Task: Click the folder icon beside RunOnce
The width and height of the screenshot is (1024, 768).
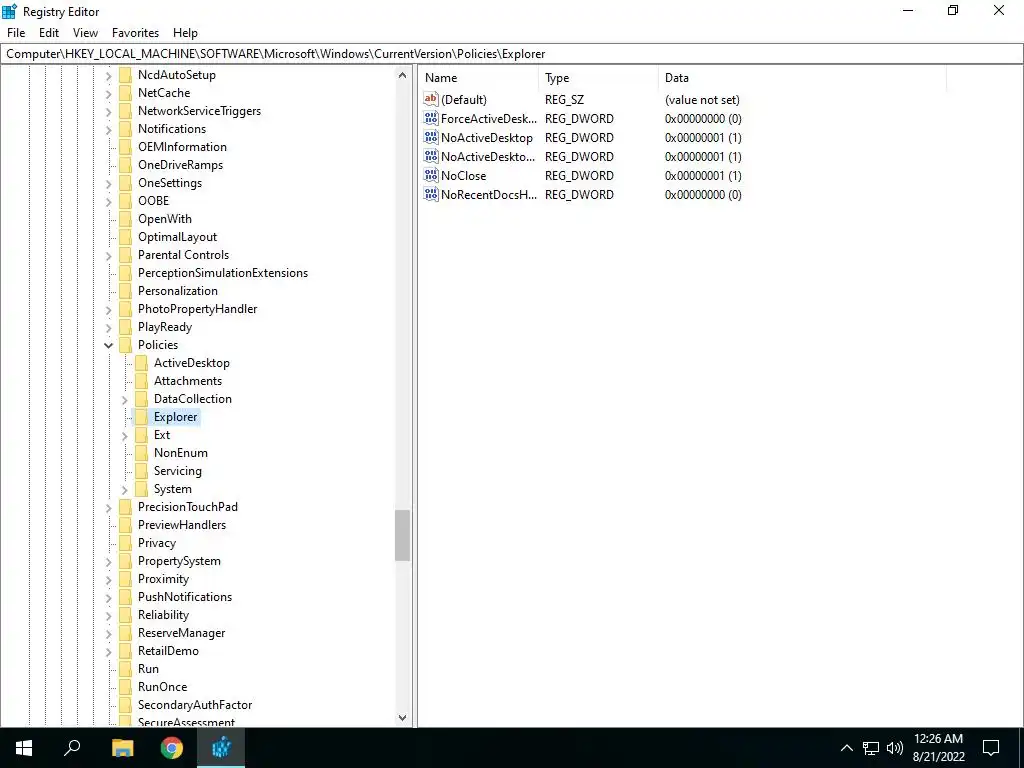Action: [125, 687]
